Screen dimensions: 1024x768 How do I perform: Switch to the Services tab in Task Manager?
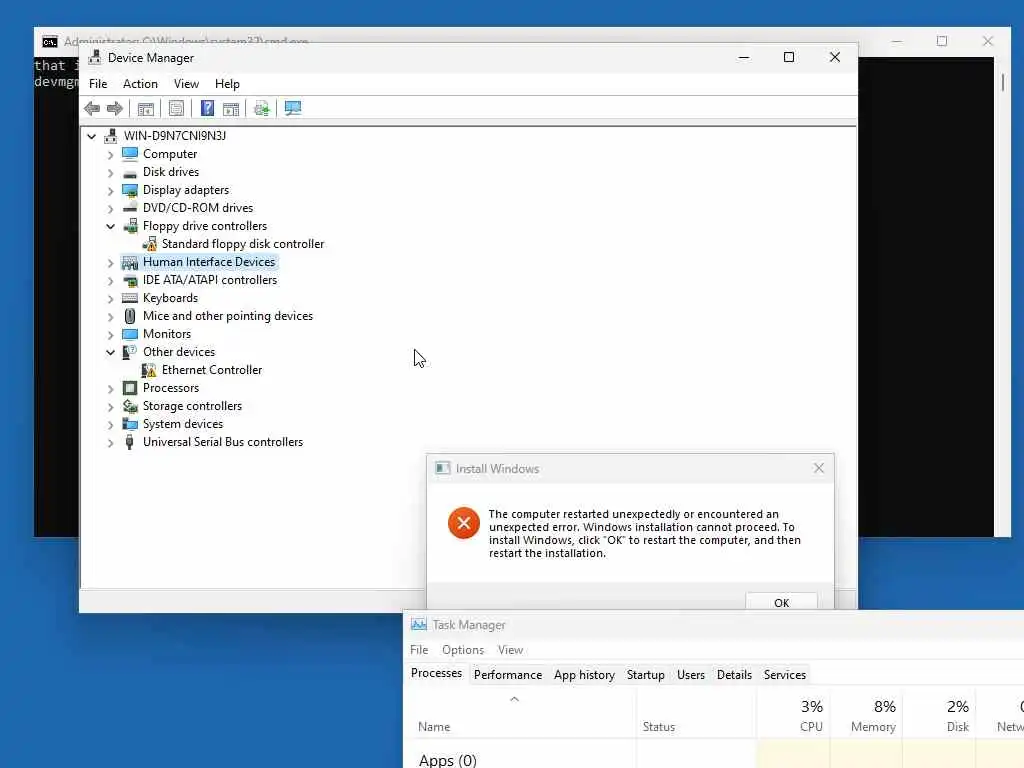(x=785, y=675)
